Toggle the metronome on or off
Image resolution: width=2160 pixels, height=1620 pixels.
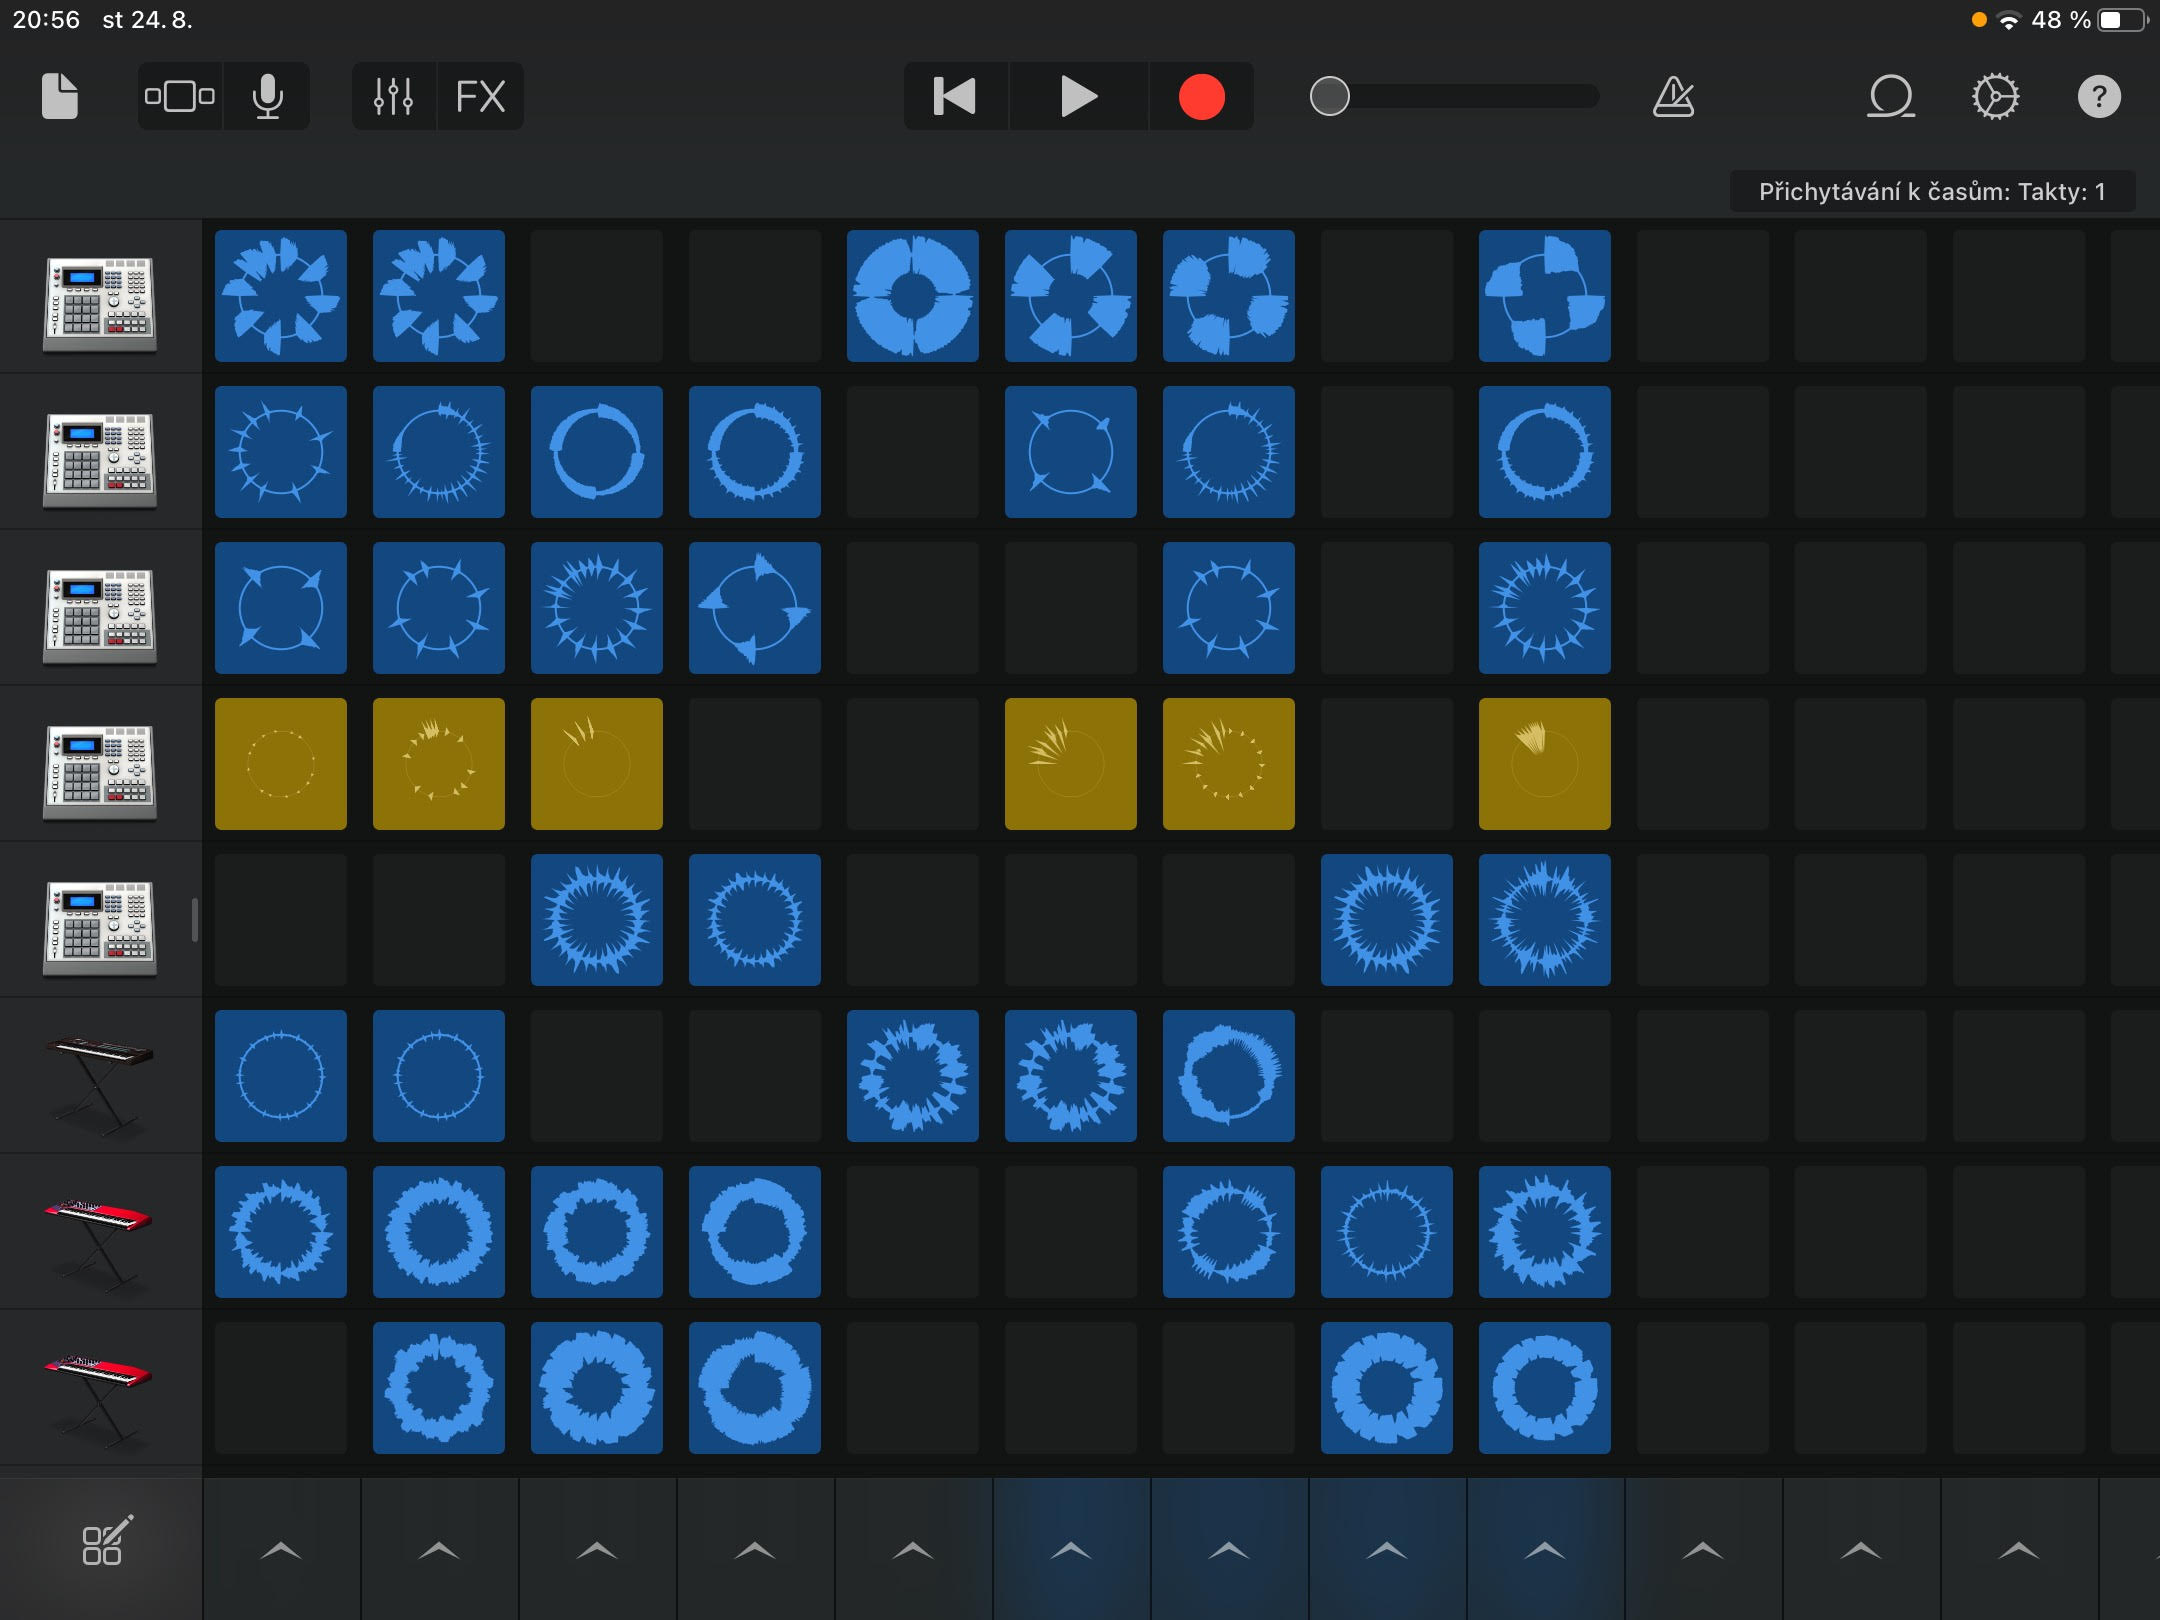click(x=1673, y=97)
